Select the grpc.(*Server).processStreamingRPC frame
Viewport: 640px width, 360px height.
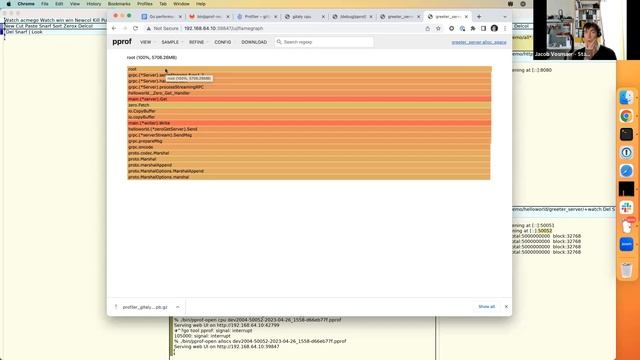point(309,87)
